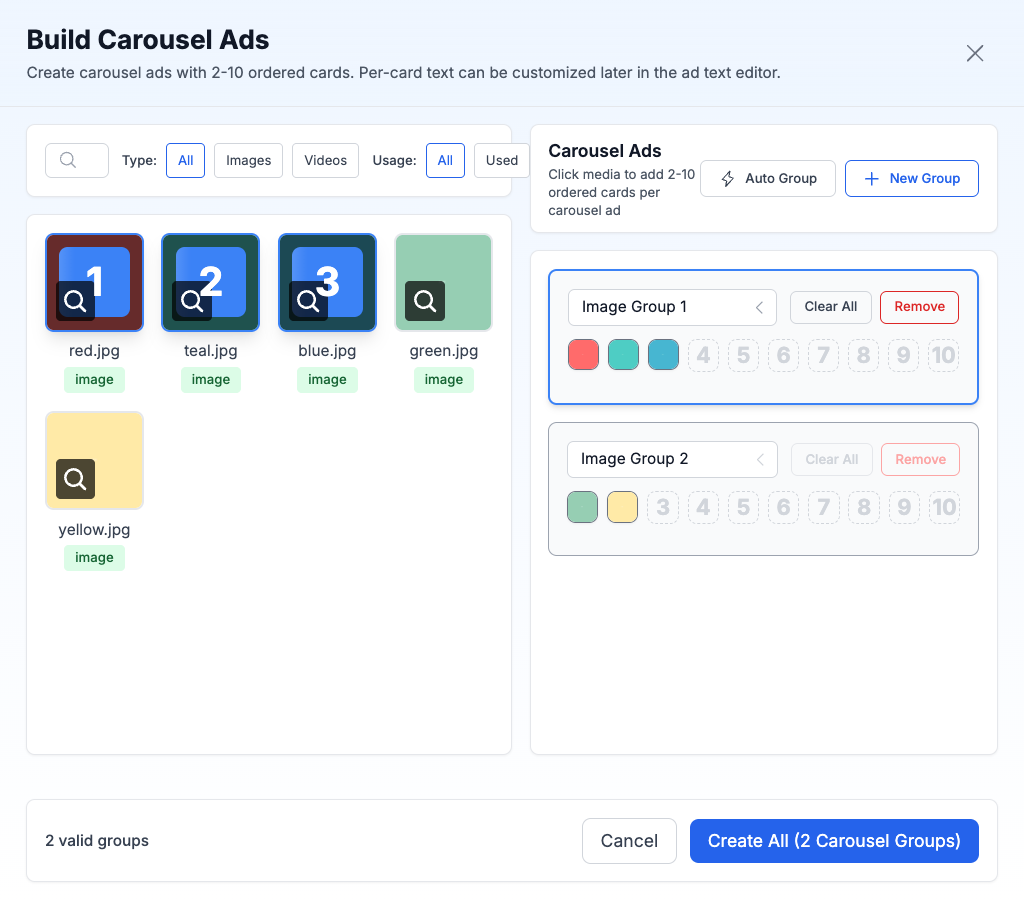Click the magnifier preview icon on red.jpg

[75, 301]
